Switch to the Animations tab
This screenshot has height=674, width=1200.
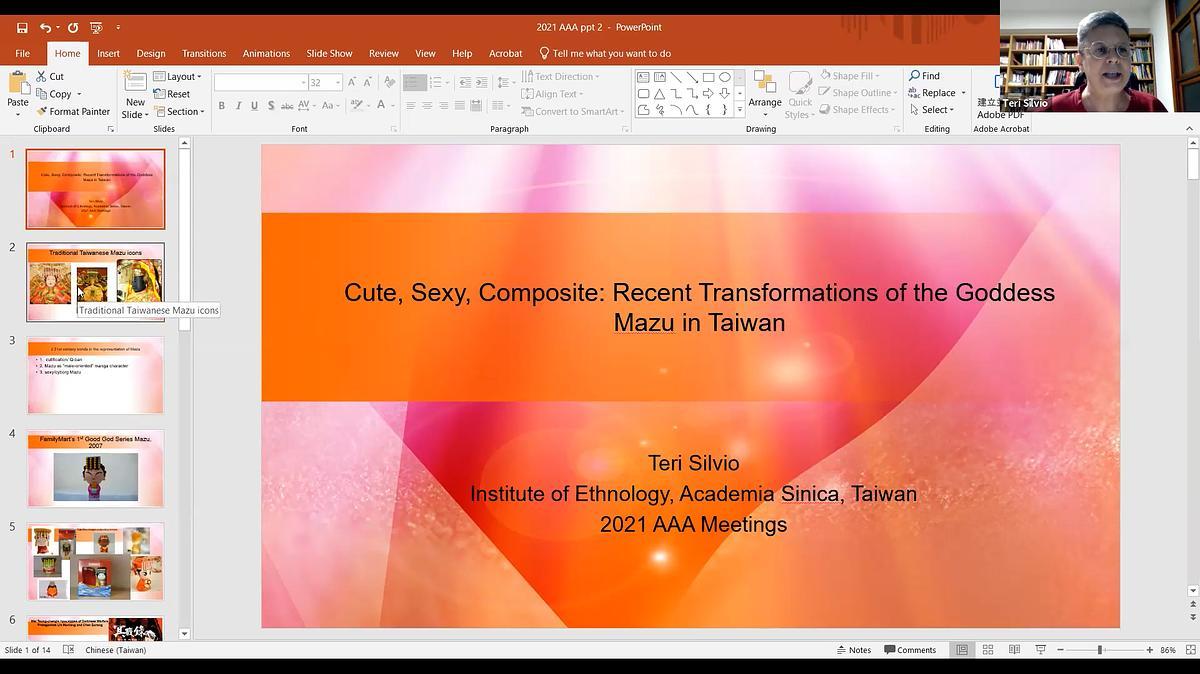click(266, 54)
